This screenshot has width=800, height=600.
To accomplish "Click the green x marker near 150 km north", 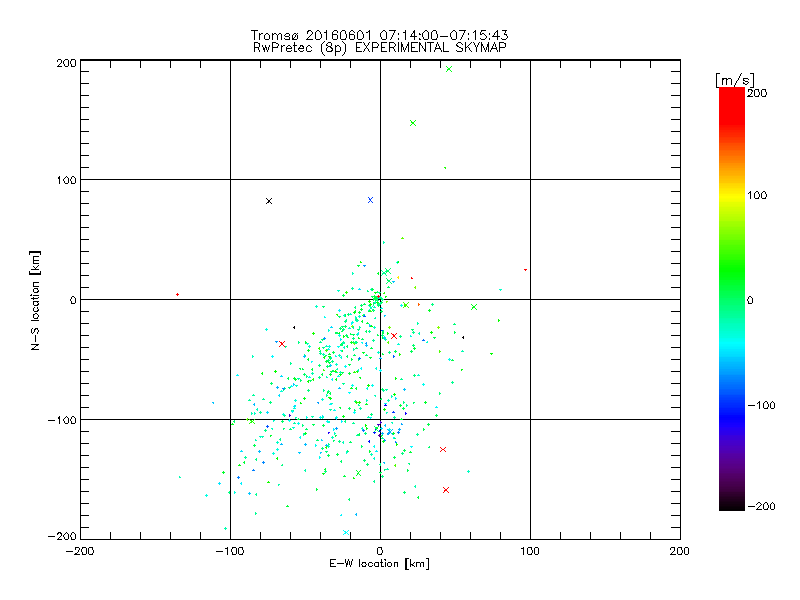I will tap(413, 123).
